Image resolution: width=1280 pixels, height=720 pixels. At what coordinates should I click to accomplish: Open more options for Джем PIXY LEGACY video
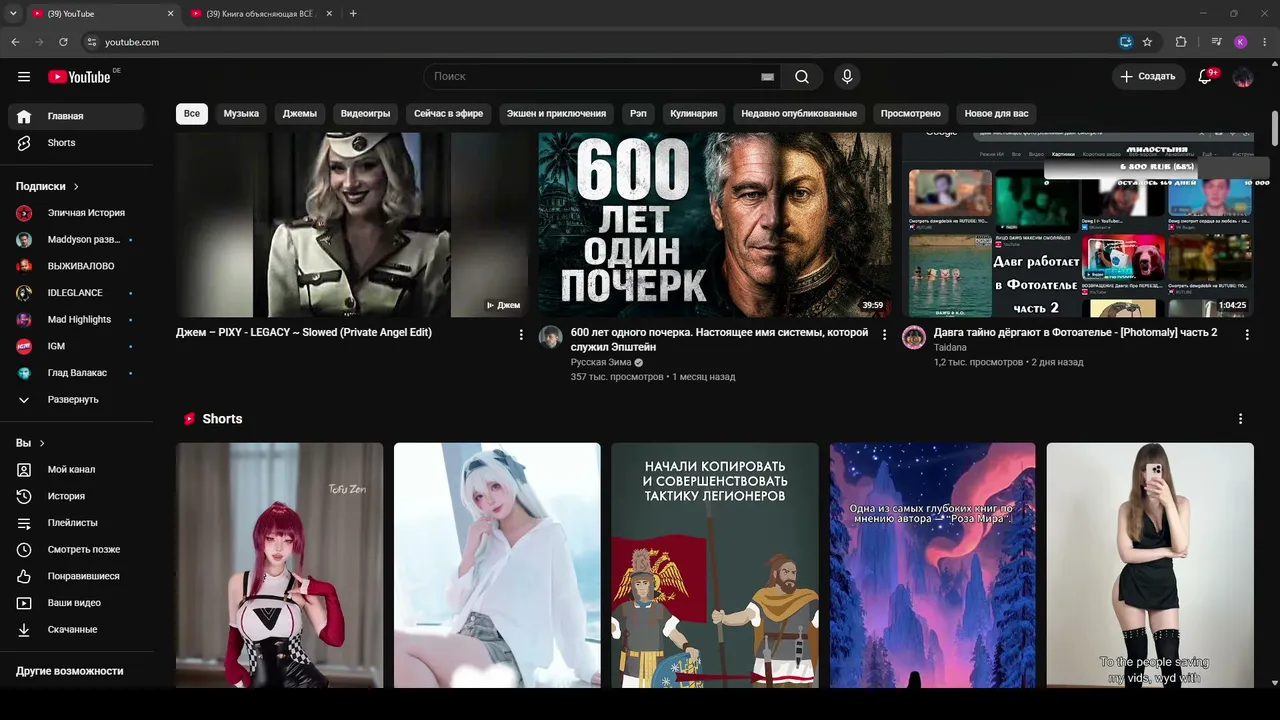521,335
